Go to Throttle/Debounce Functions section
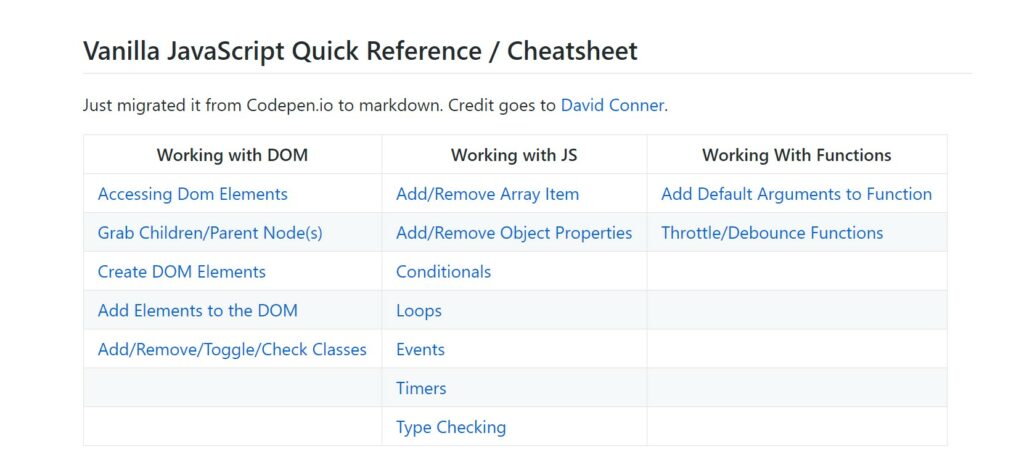Viewport: 1024px width, 470px height. tap(772, 233)
